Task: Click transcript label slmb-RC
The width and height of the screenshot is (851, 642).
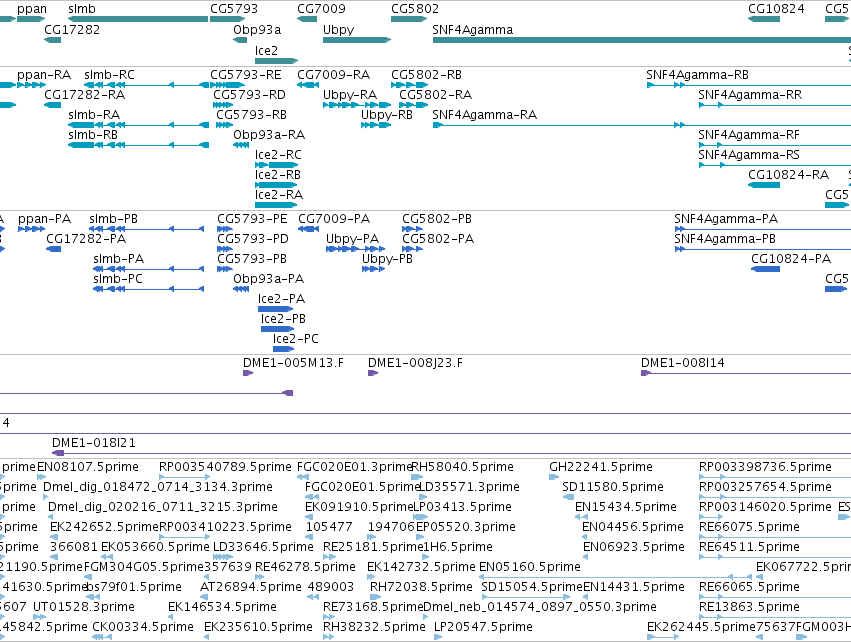Action: tap(109, 74)
